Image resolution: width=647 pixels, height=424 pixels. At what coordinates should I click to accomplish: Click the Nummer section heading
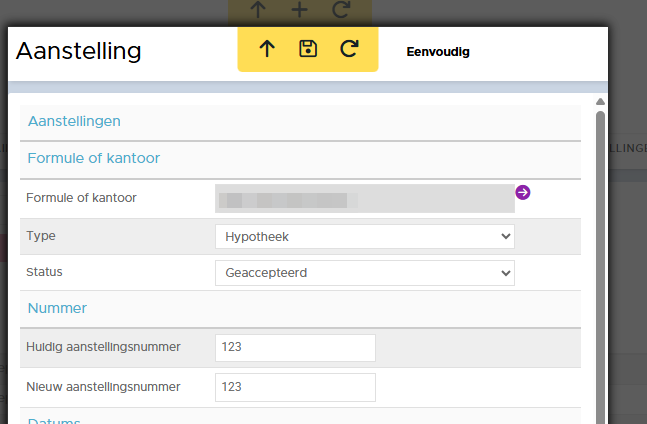pyautogui.click(x=57, y=308)
